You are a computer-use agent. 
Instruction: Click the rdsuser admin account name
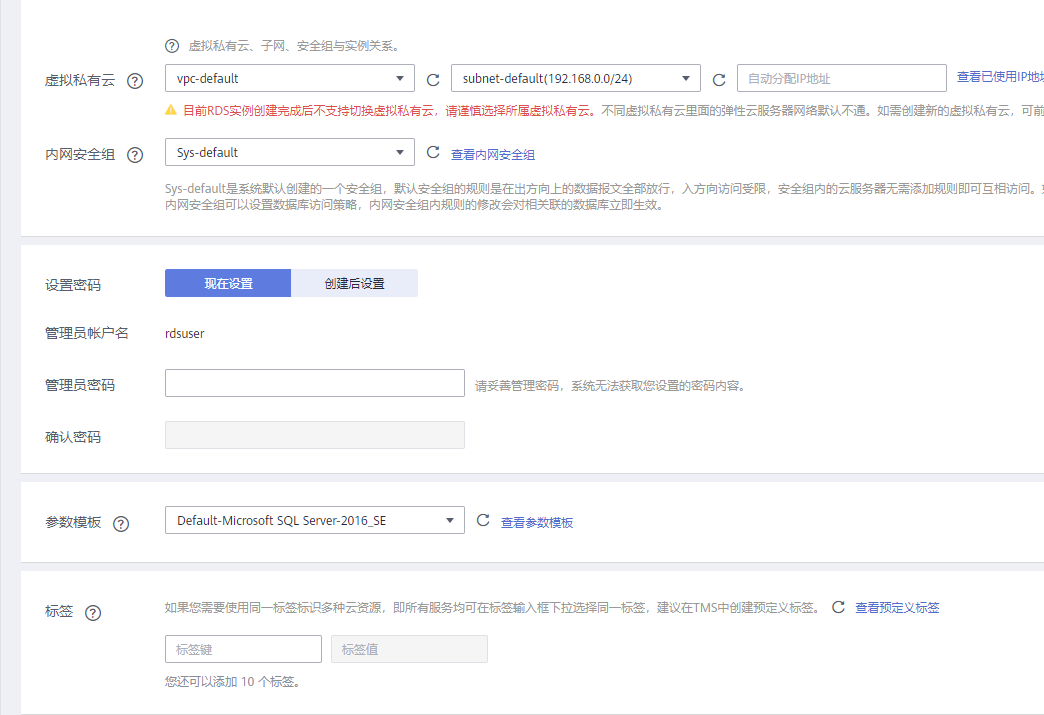click(184, 334)
